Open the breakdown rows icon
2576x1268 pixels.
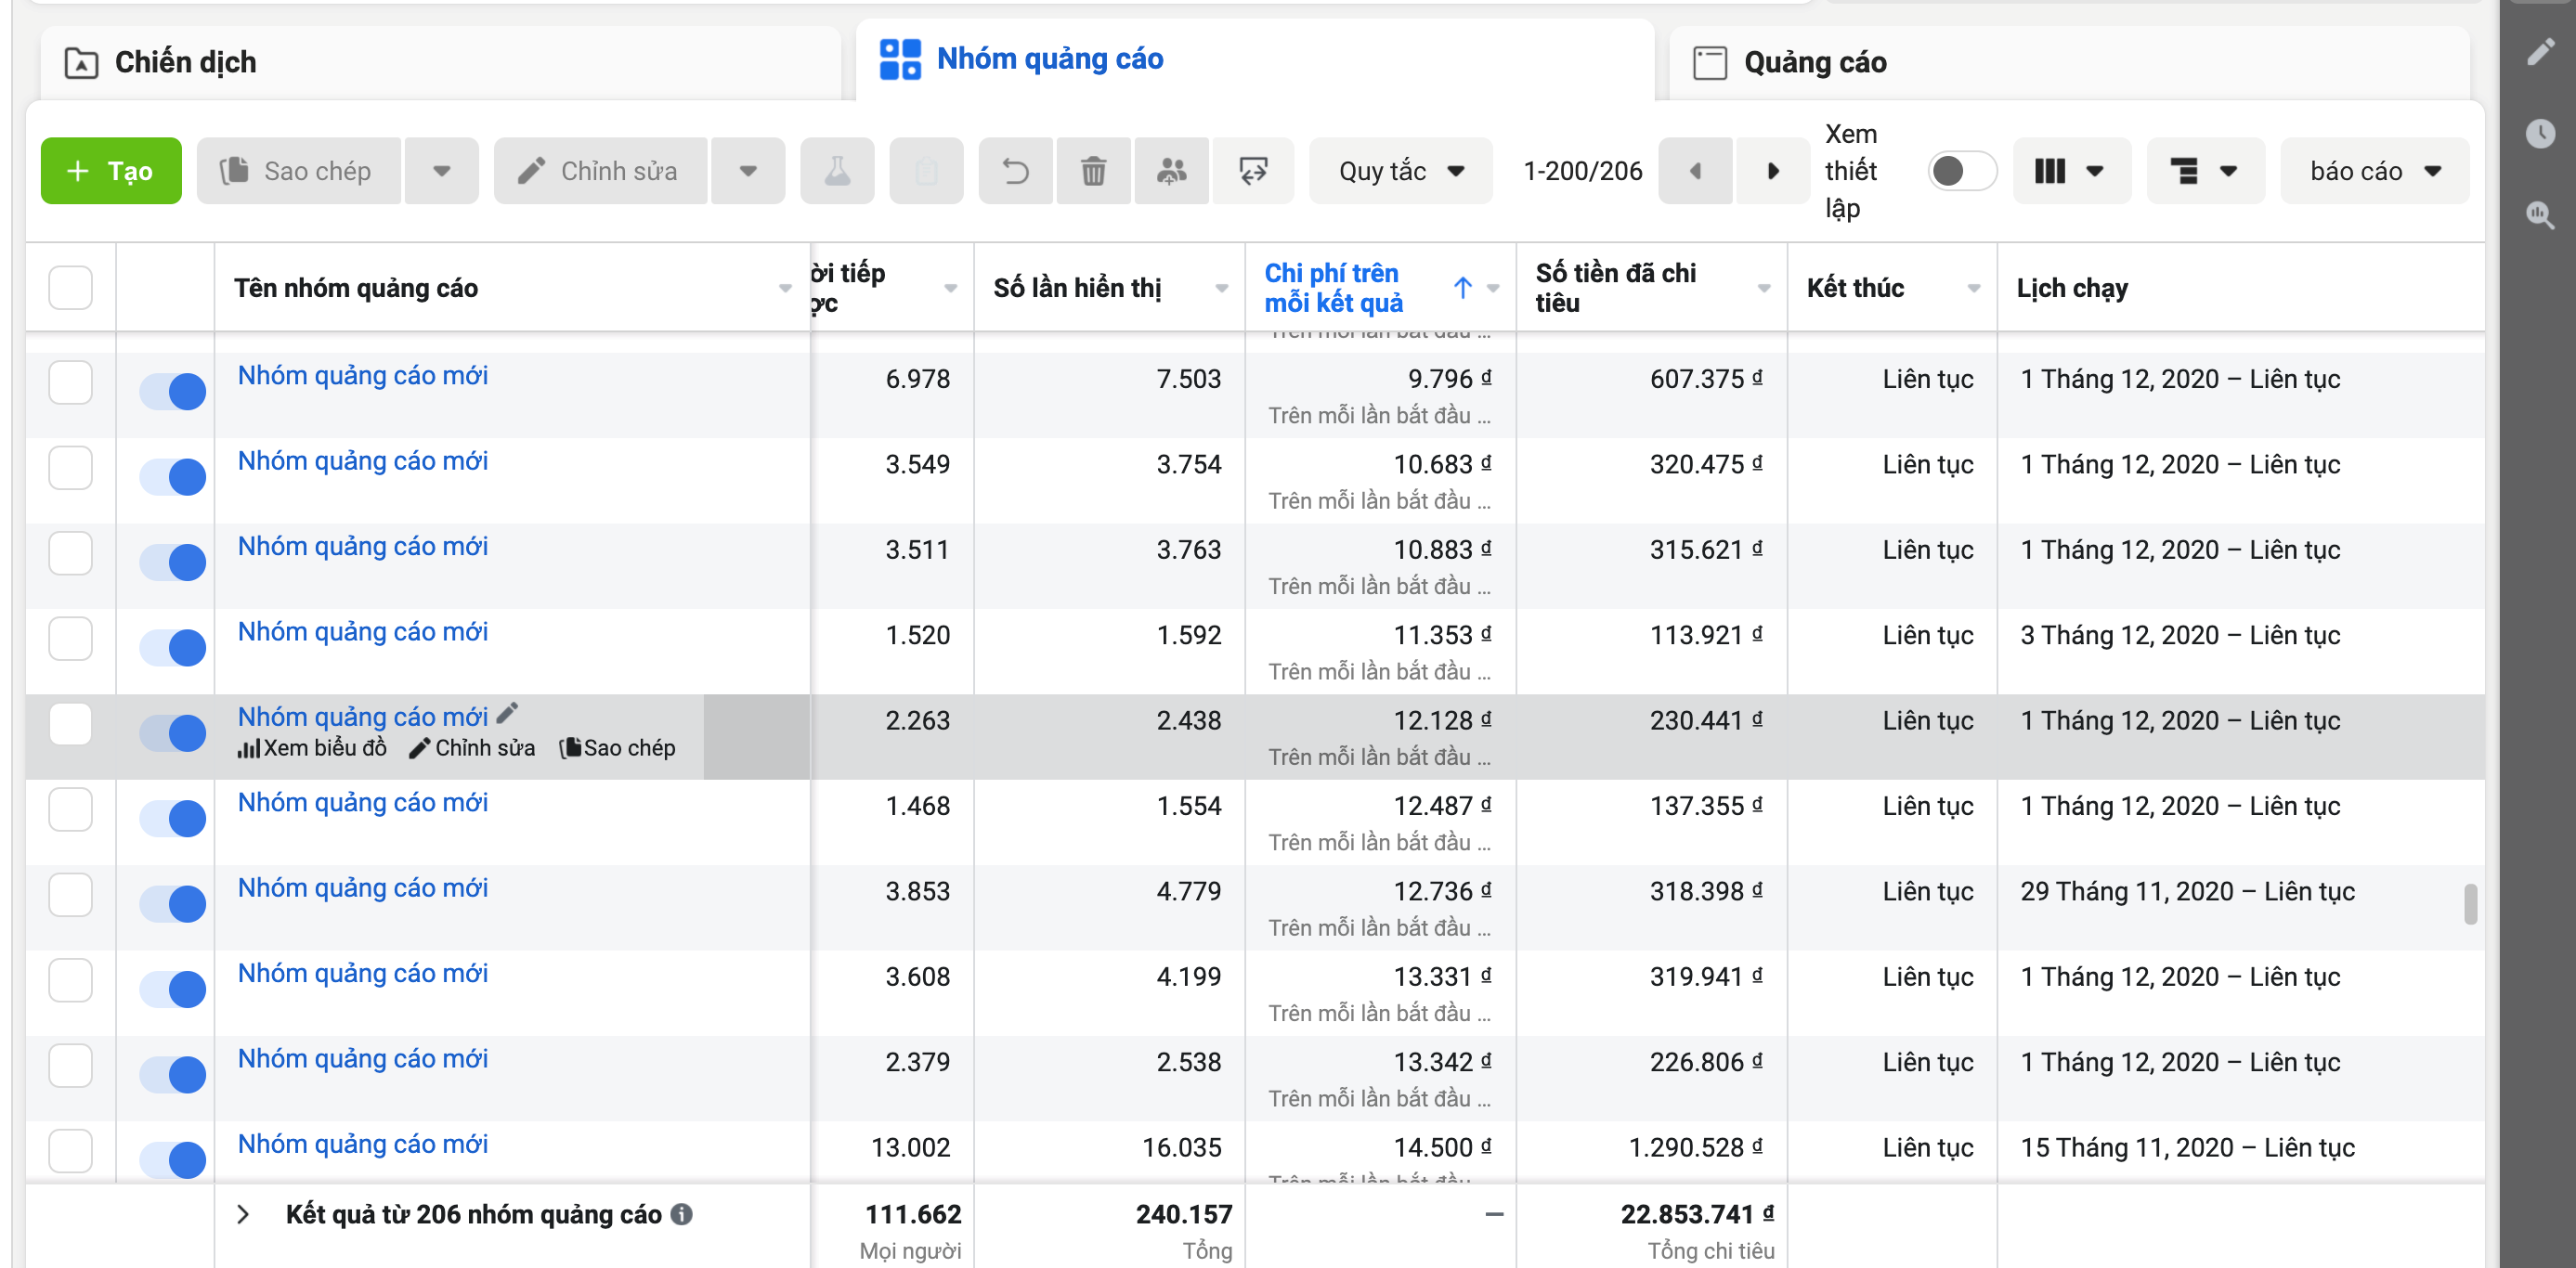pyautogui.click(x=2205, y=171)
